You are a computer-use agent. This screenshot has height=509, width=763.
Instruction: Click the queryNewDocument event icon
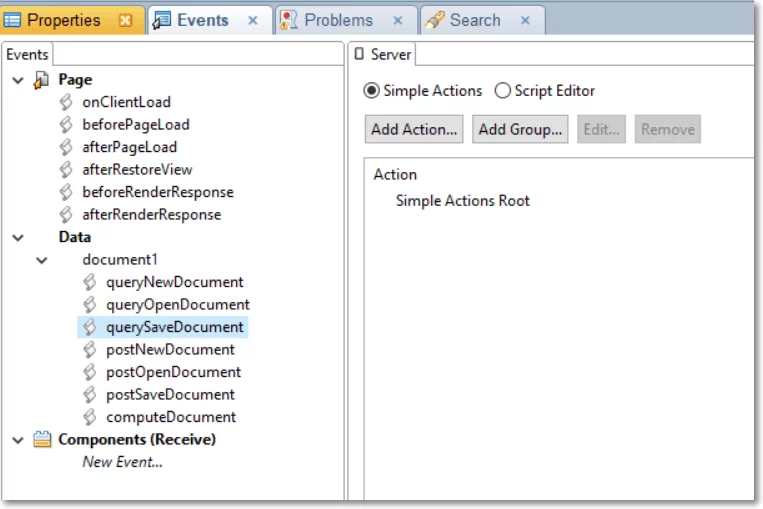tap(90, 282)
